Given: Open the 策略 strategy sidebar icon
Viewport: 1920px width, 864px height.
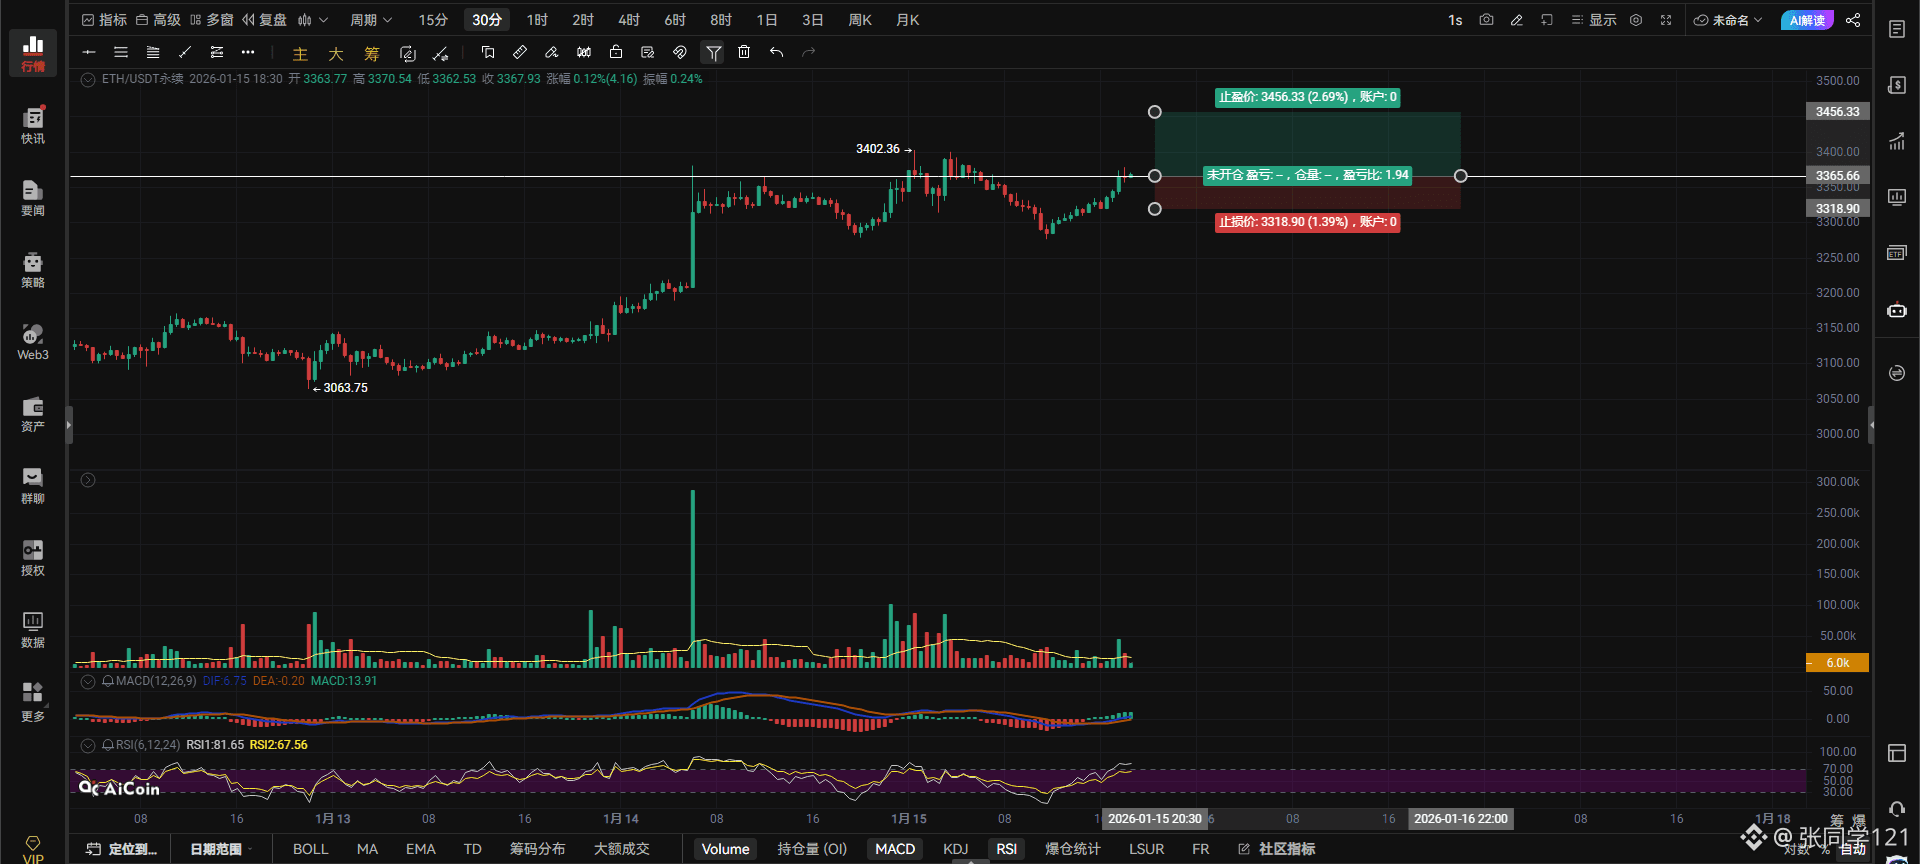Looking at the screenshot, I should tap(33, 269).
